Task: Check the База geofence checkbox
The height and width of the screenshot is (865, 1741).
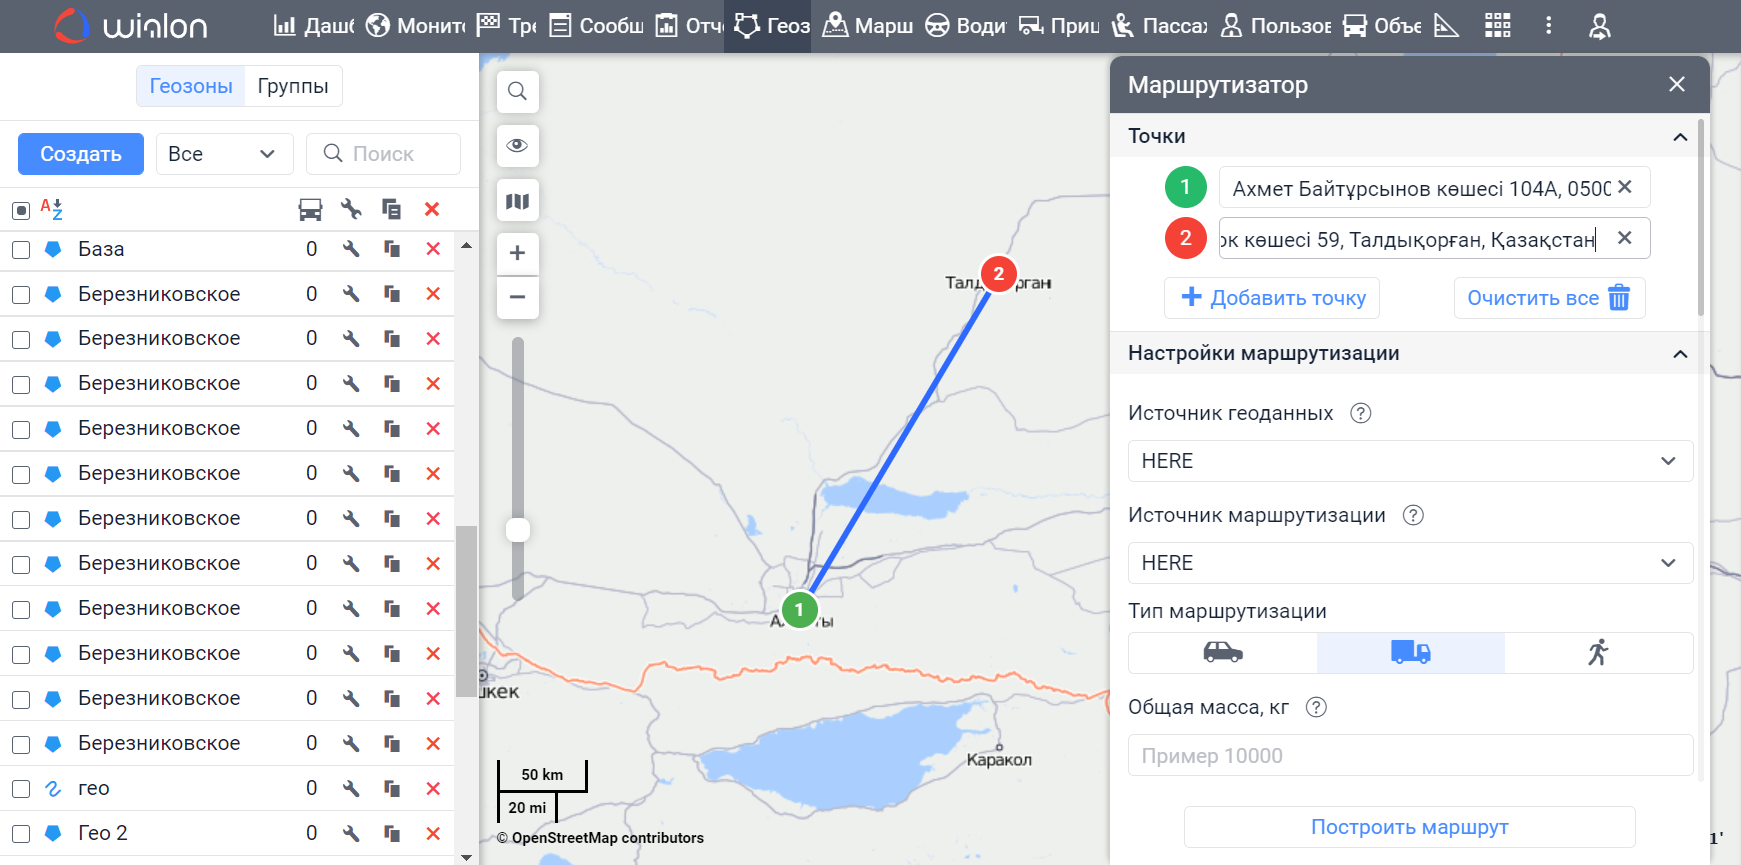Action: [21, 250]
